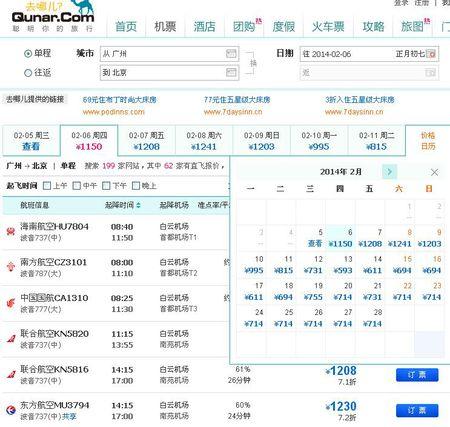Image resolution: width=450 pixels, height=427 pixels.
Task: Click departure date field 2014-02-06
Action: [369, 54]
